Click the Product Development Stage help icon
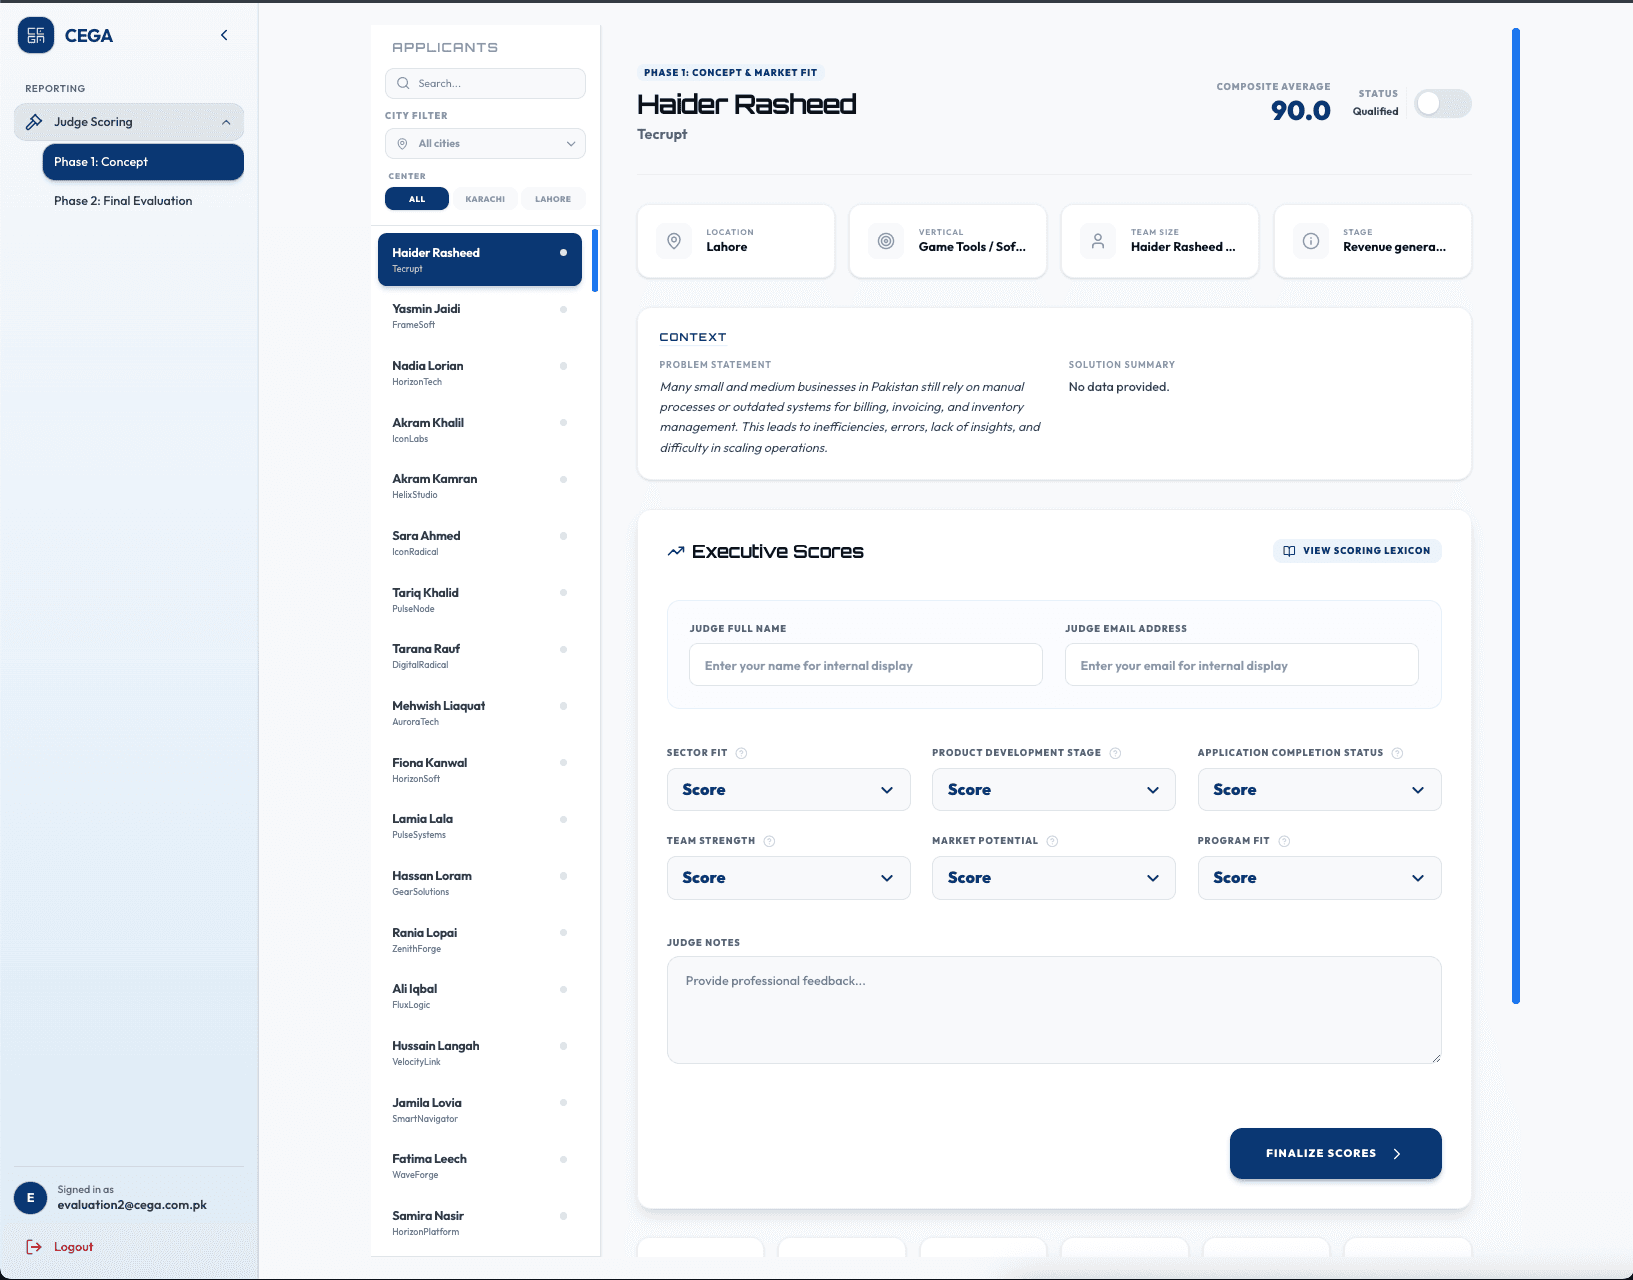Image resolution: width=1633 pixels, height=1280 pixels. pos(1115,753)
